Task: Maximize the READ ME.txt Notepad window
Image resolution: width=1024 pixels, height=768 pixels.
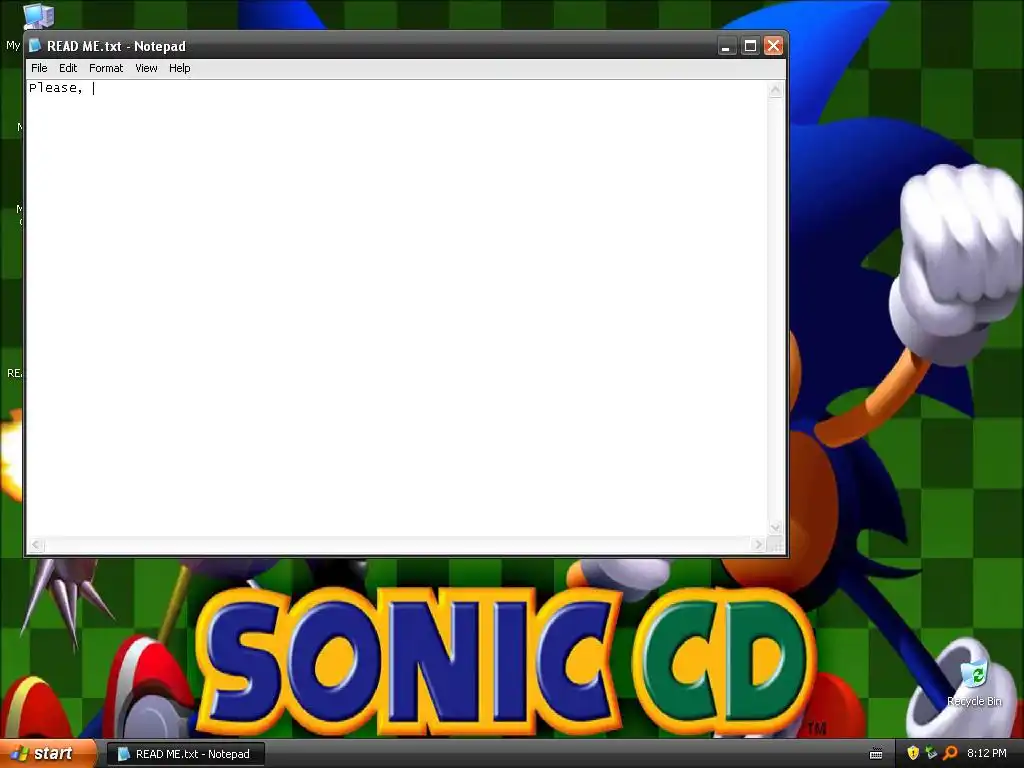Action: click(750, 46)
